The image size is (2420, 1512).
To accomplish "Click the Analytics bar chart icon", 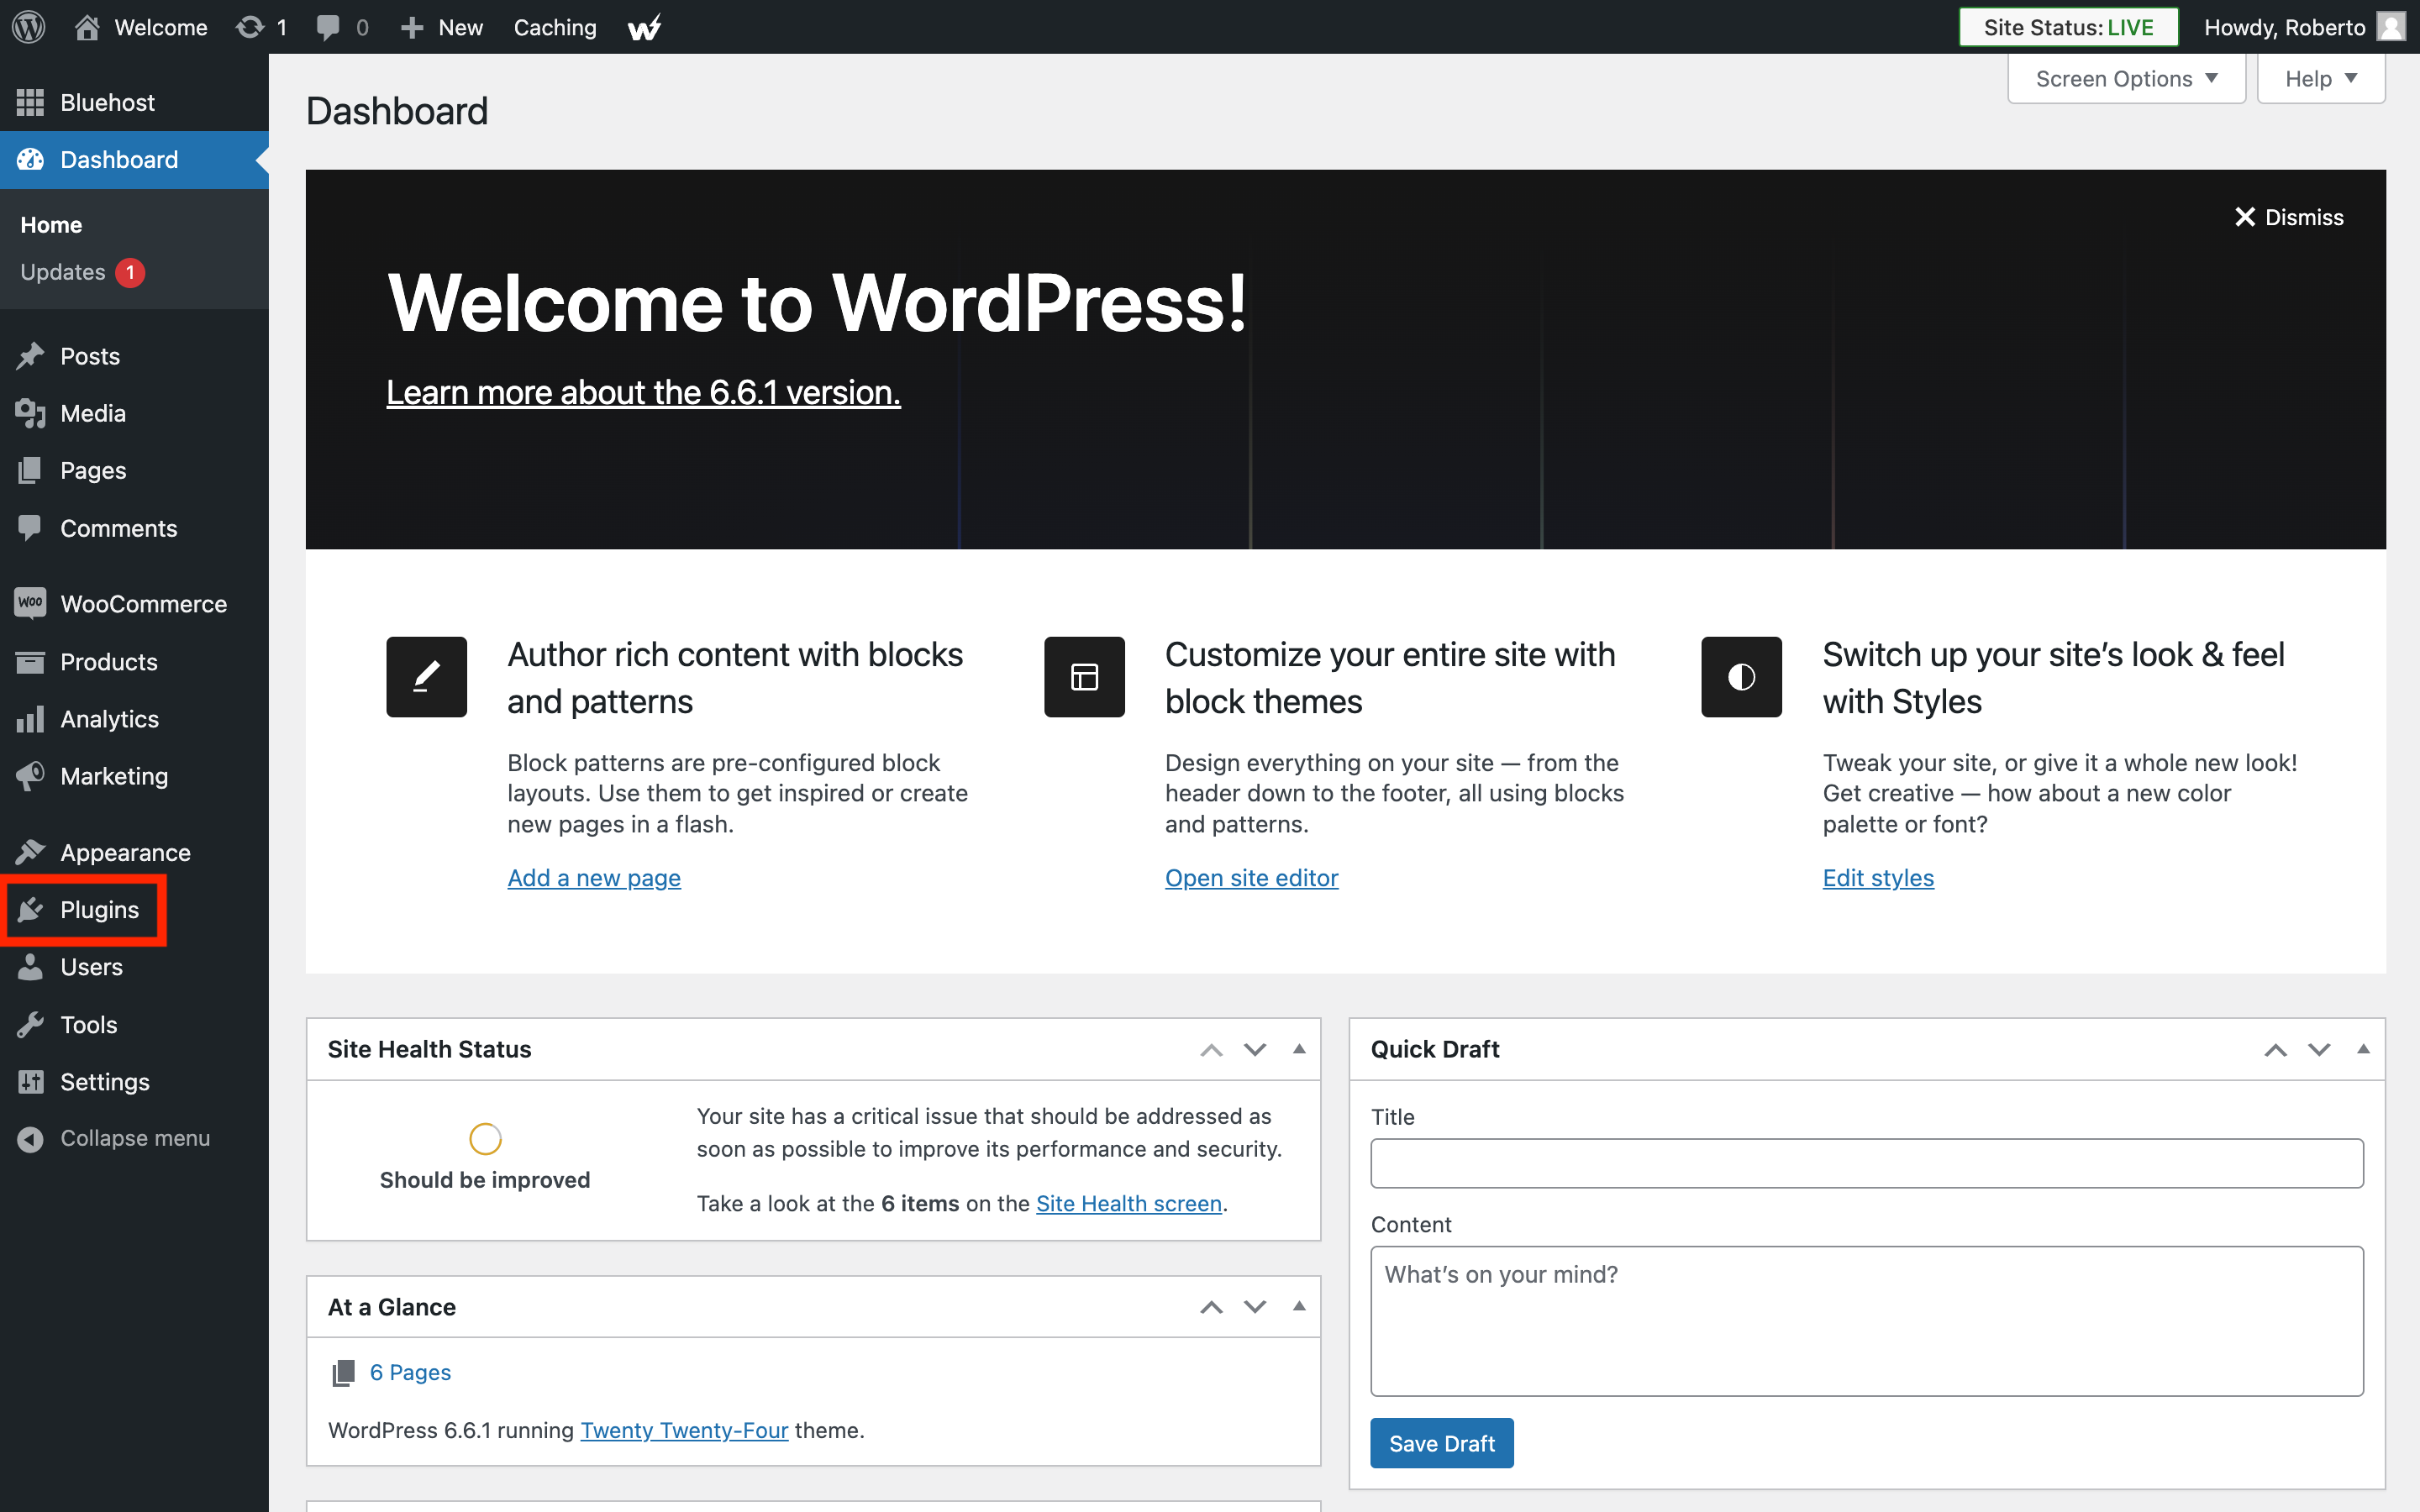I will tap(30, 719).
